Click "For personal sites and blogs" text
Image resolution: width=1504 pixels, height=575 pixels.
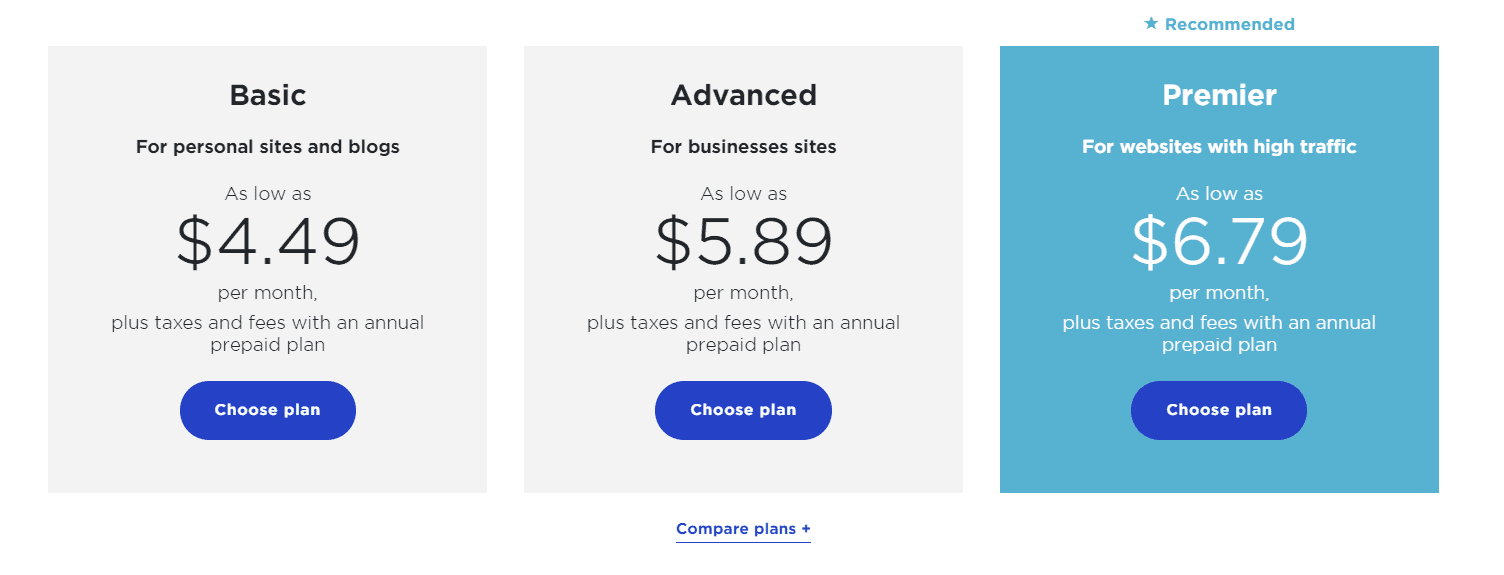[x=267, y=147]
